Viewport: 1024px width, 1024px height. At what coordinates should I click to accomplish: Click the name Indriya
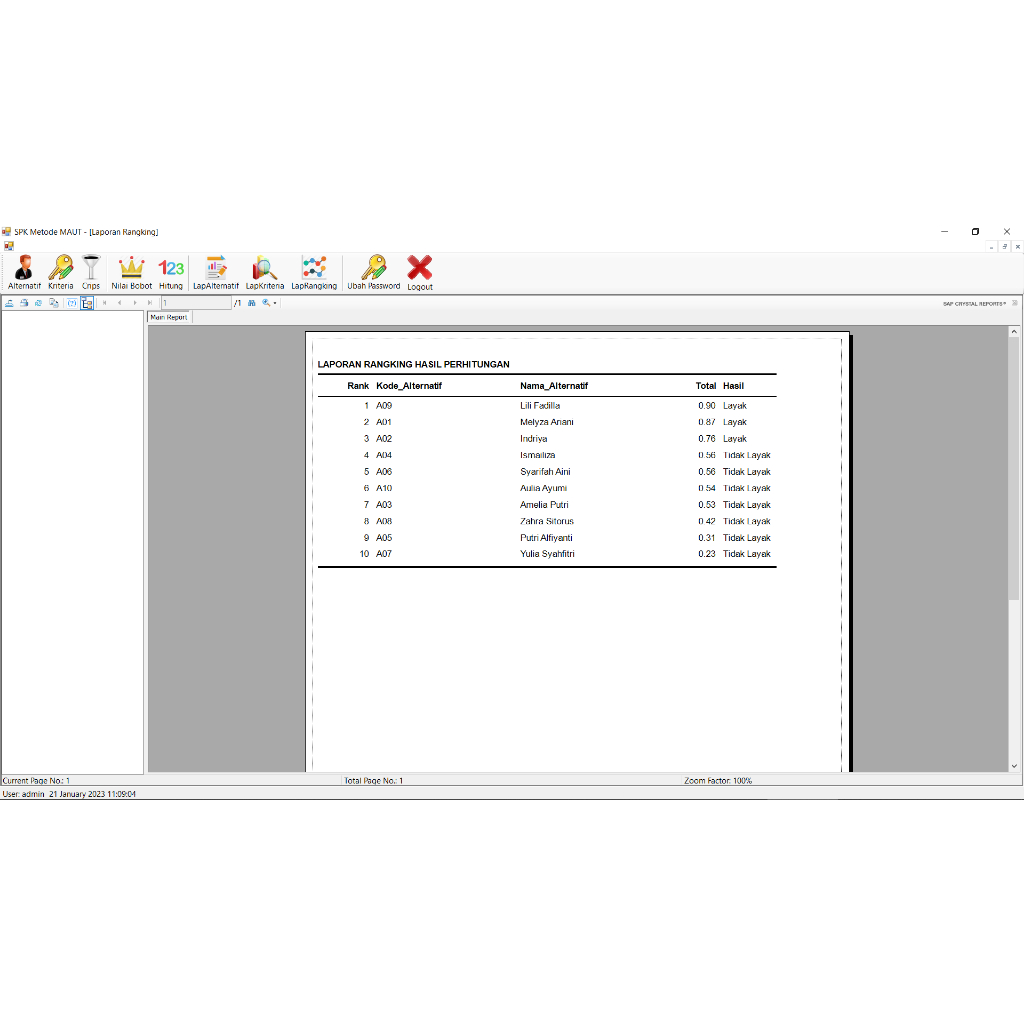tap(534, 439)
